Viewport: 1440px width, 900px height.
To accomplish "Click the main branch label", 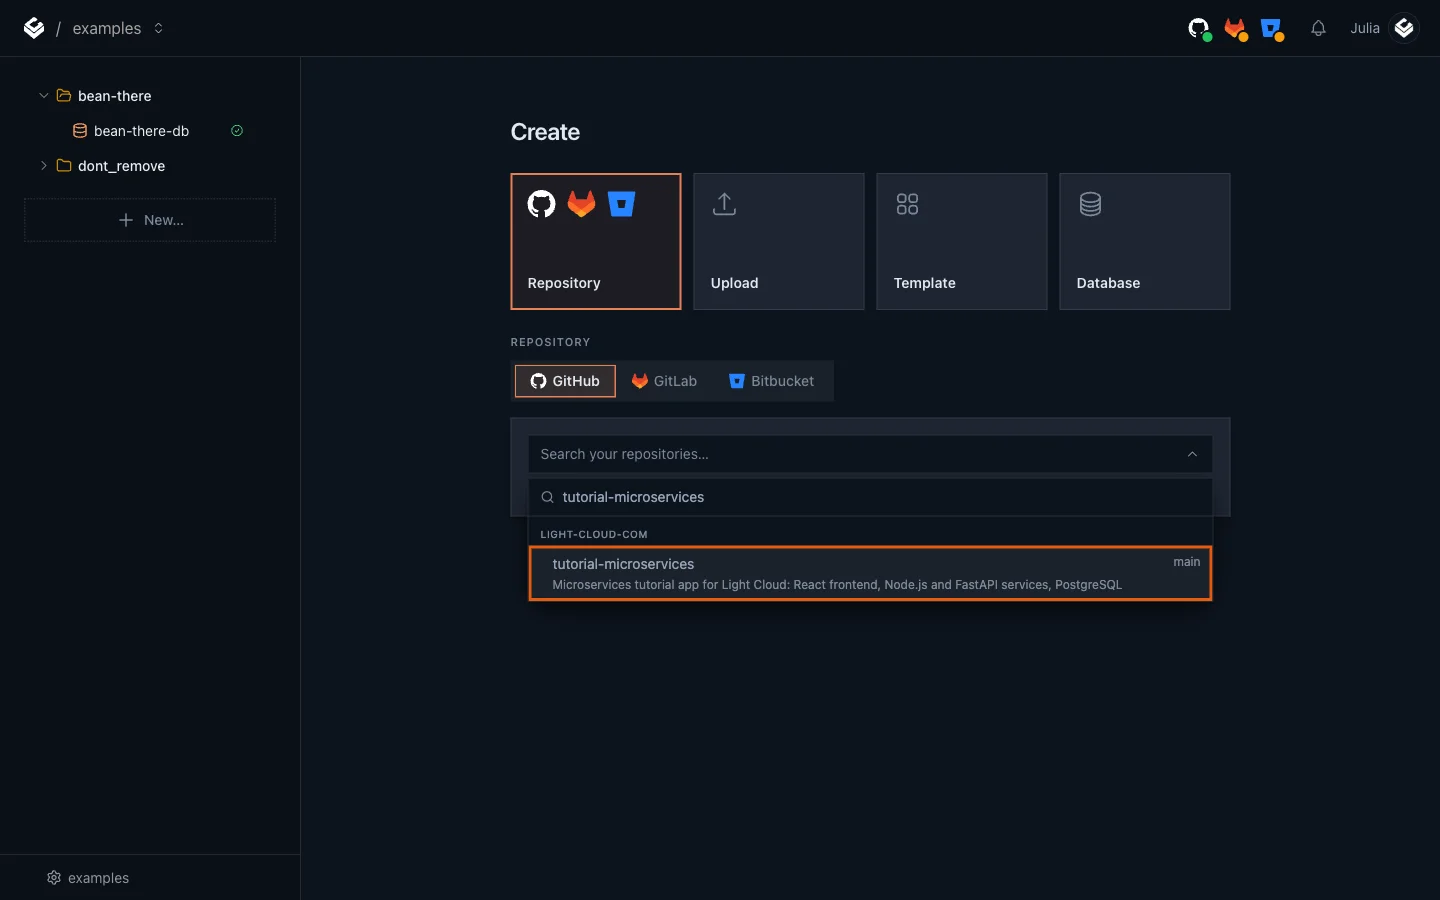I will pos(1187,562).
